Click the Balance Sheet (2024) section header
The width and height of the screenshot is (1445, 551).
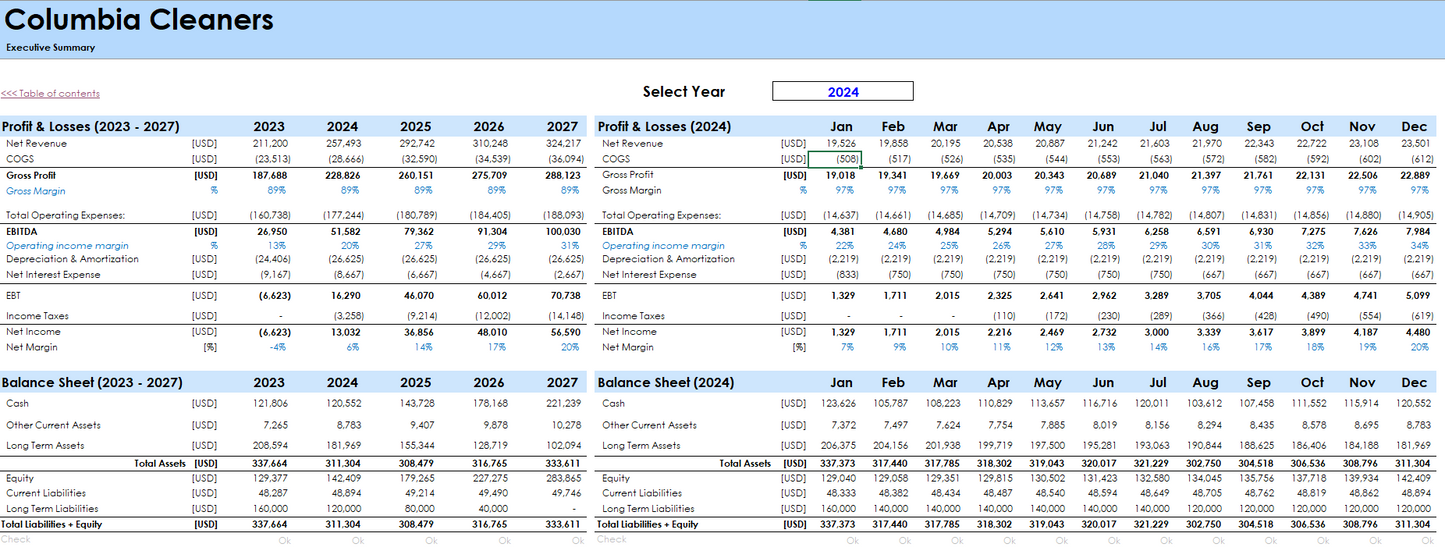(x=665, y=383)
